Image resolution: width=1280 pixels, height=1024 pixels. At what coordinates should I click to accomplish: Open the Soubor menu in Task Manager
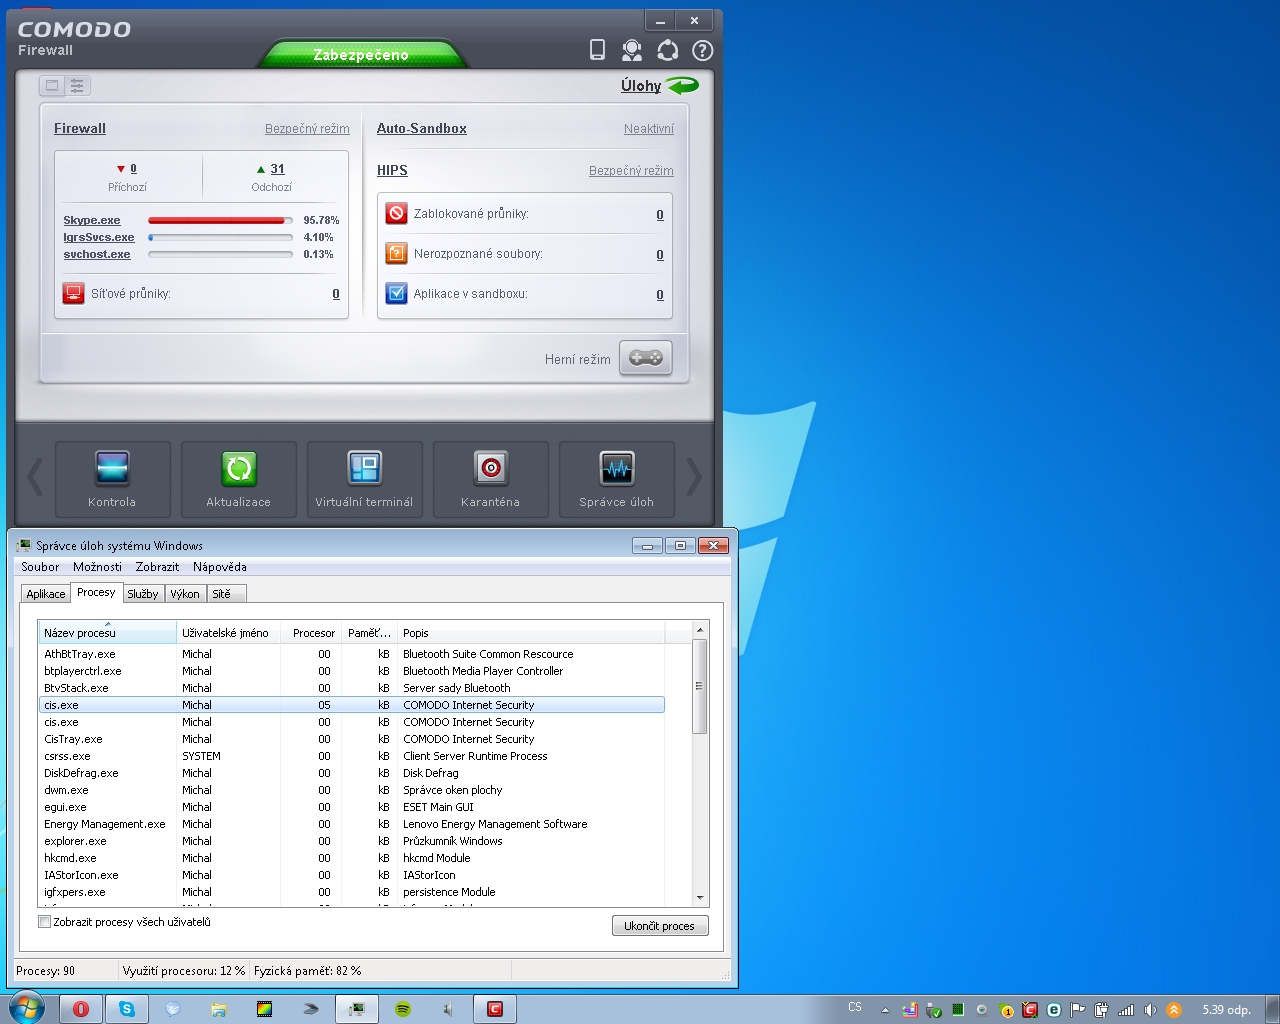coord(40,567)
